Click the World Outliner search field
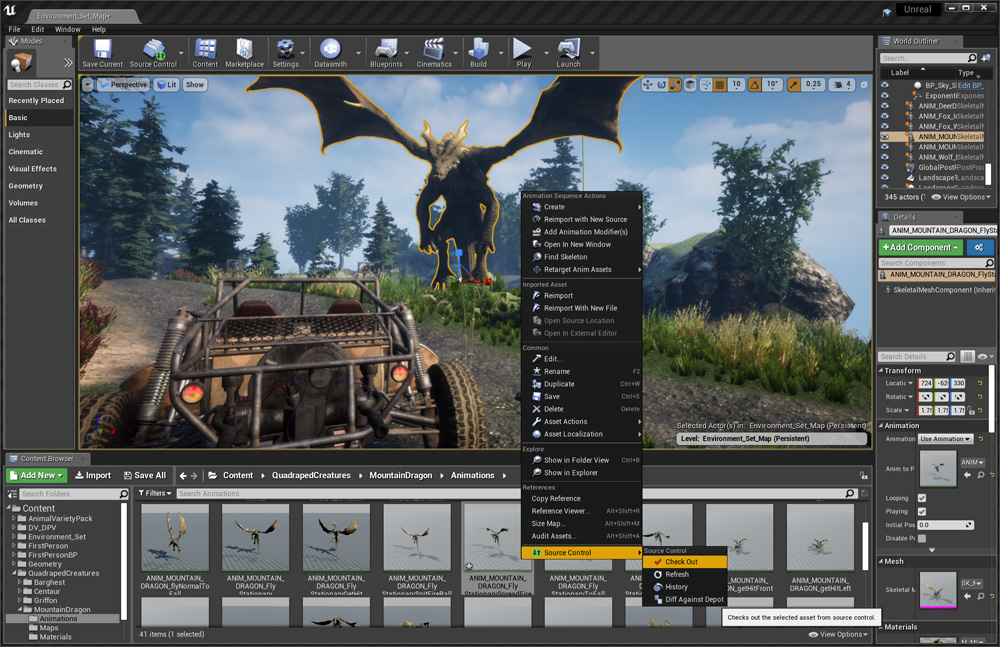The width and height of the screenshot is (1000, 647). point(929,58)
